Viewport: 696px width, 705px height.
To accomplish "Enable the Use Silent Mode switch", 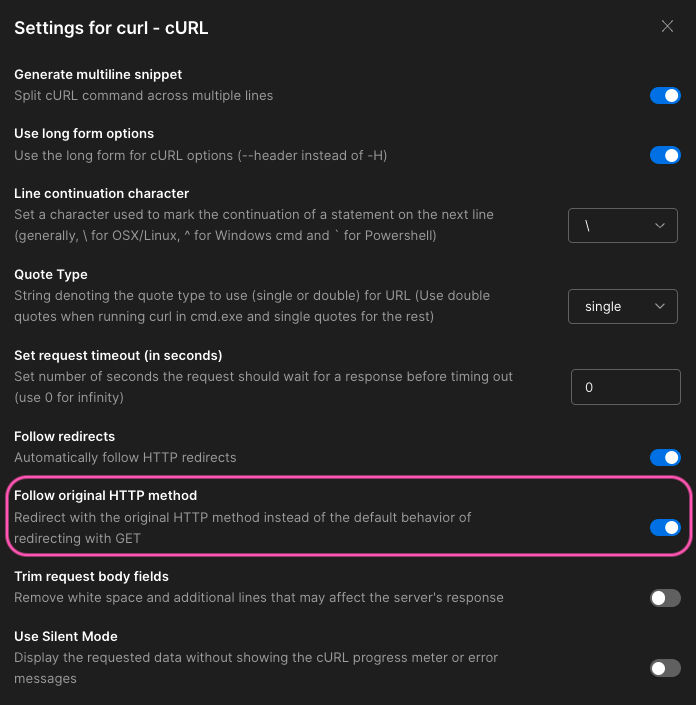I will (x=665, y=668).
